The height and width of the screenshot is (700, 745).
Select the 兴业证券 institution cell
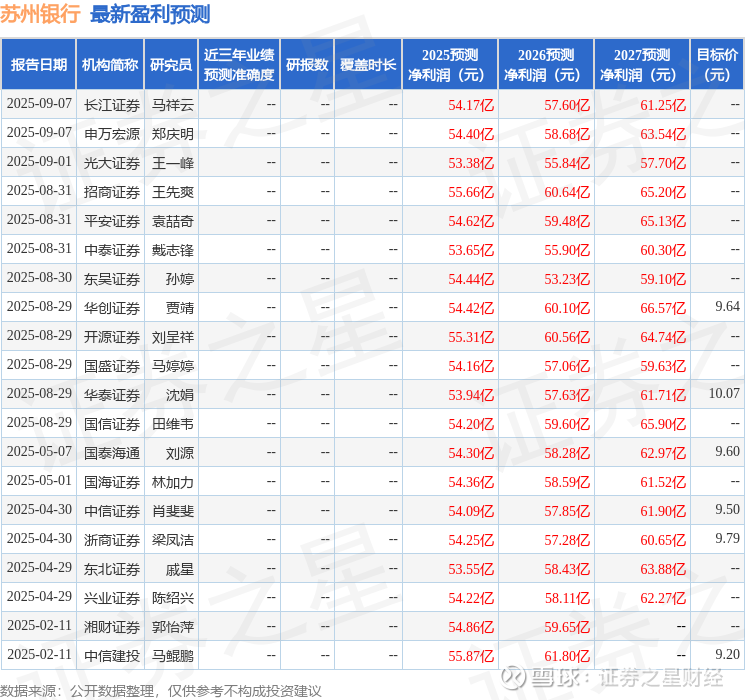(x=112, y=598)
